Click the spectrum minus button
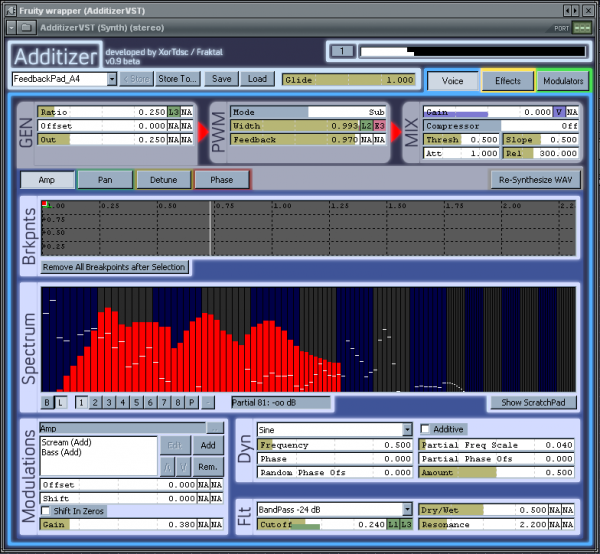The height and width of the screenshot is (554, 600). tap(208, 402)
